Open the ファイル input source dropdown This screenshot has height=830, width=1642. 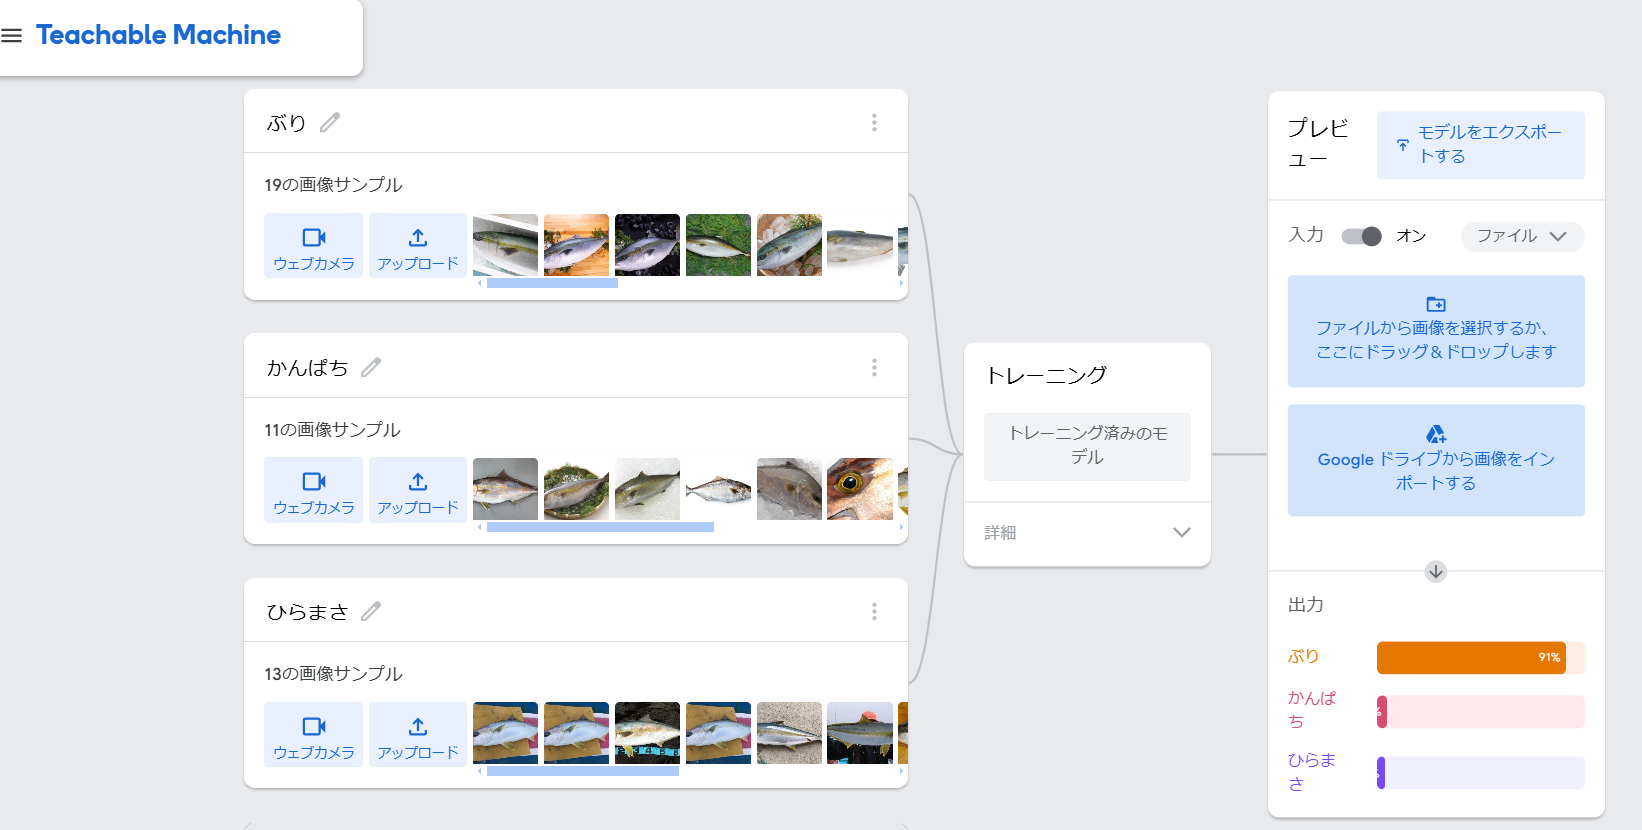coord(1522,236)
